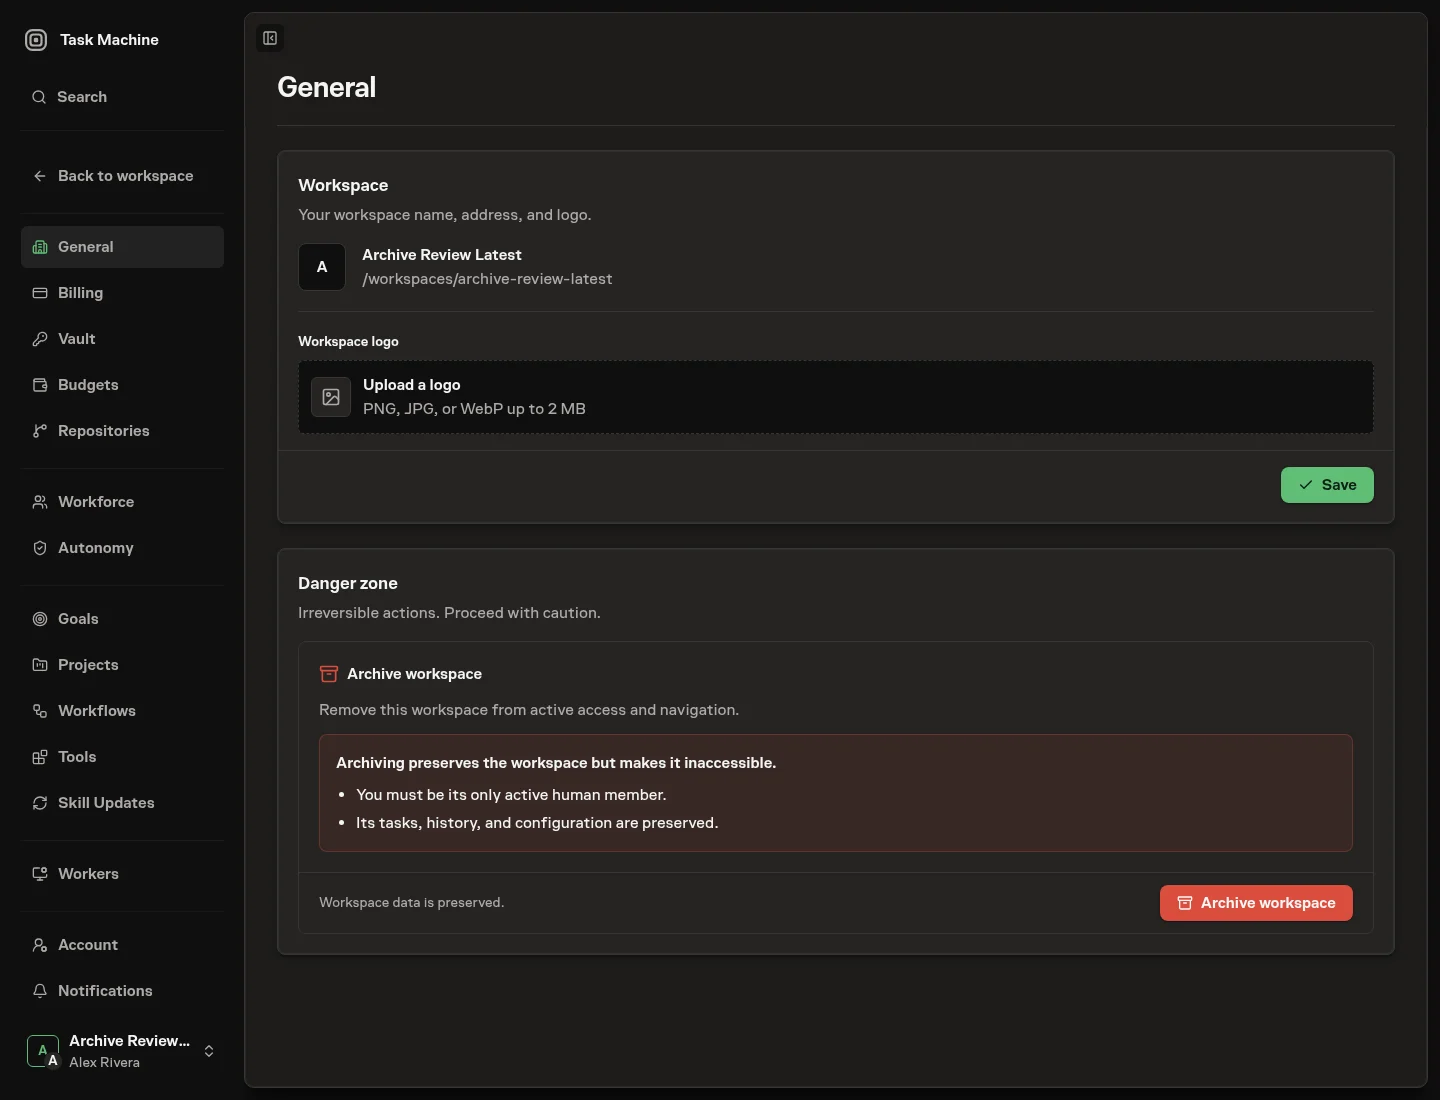This screenshot has width=1440, height=1100.
Task: Click the image icon in Upload a logo
Action: coord(331,397)
